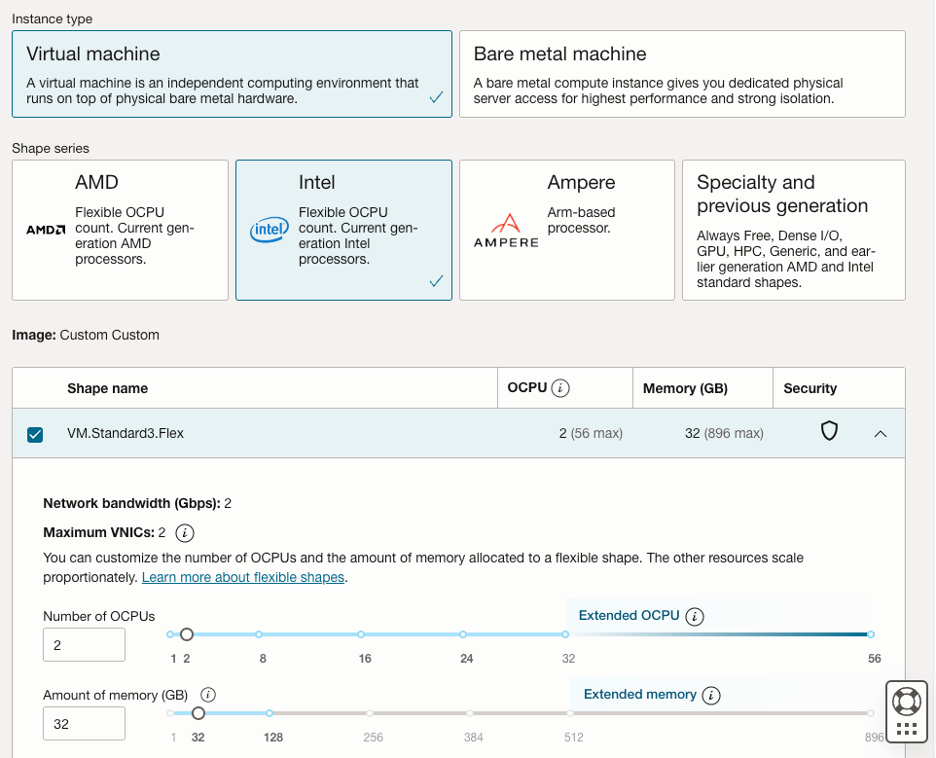
Task: Click the AMD processor logo icon
Action: pyautogui.click(x=44, y=229)
